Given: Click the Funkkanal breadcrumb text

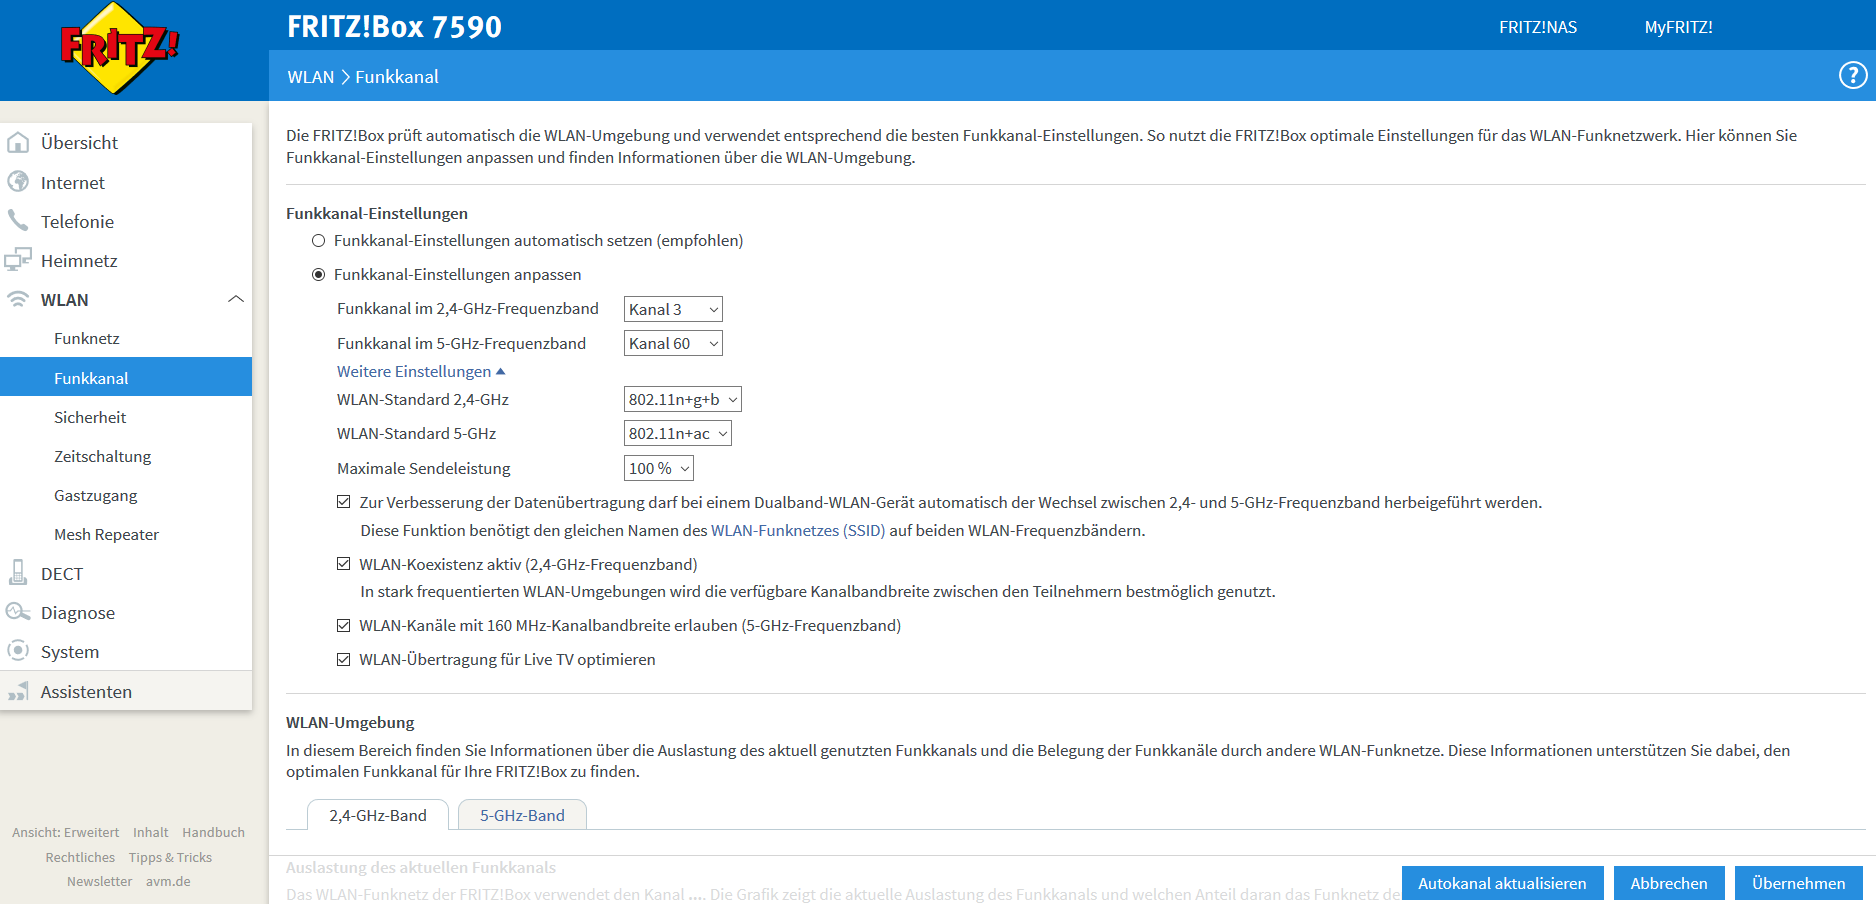Looking at the screenshot, I should [x=397, y=77].
